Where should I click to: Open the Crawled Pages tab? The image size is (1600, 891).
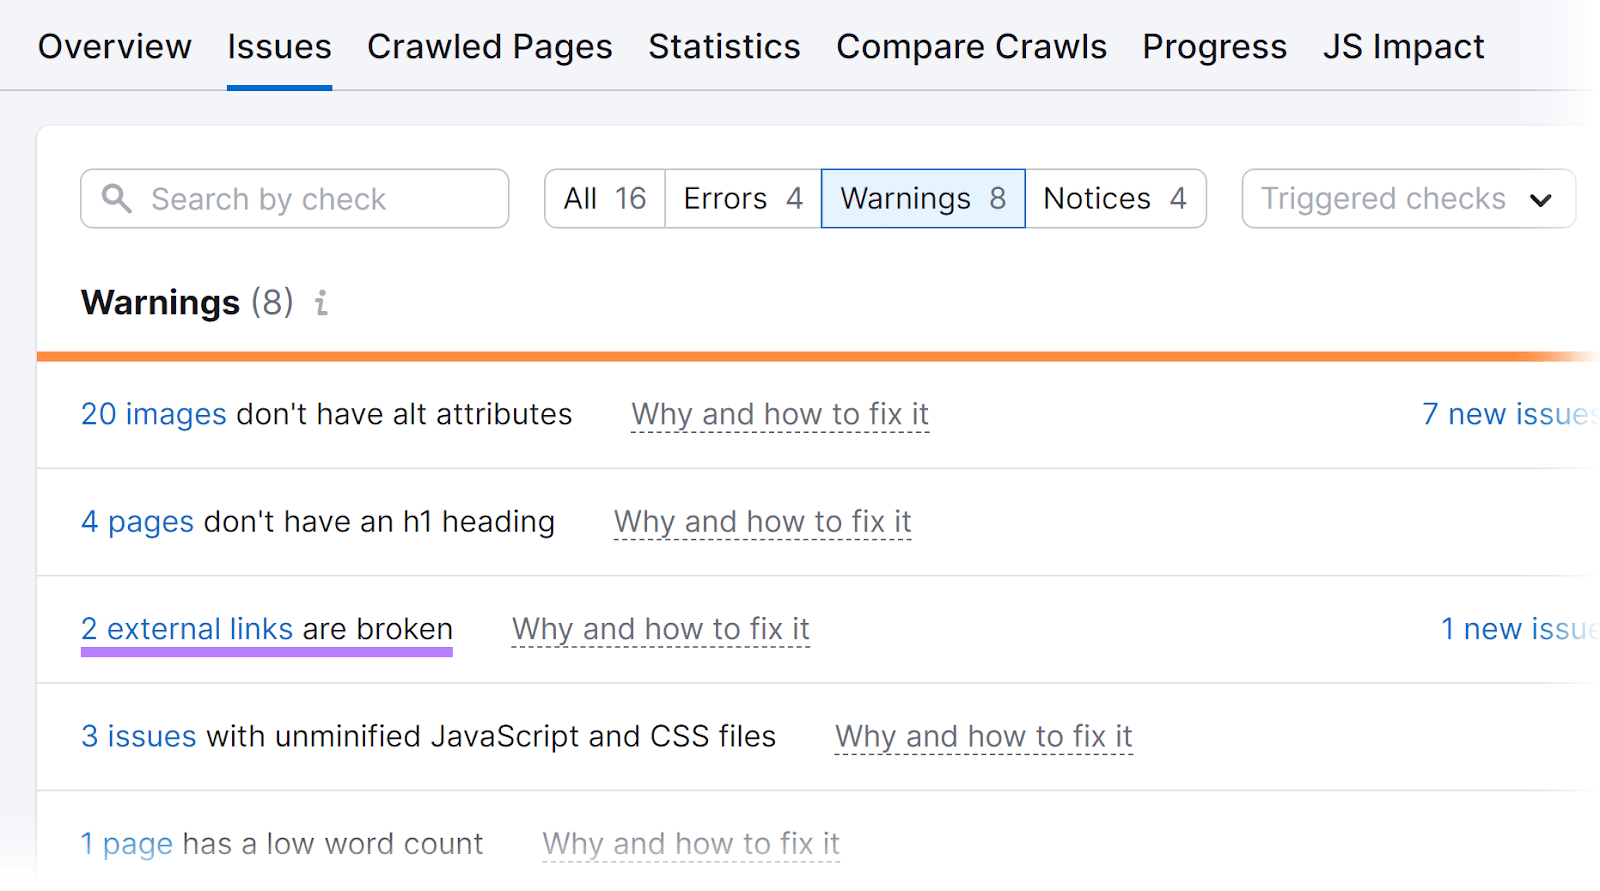(x=489, y=46)
